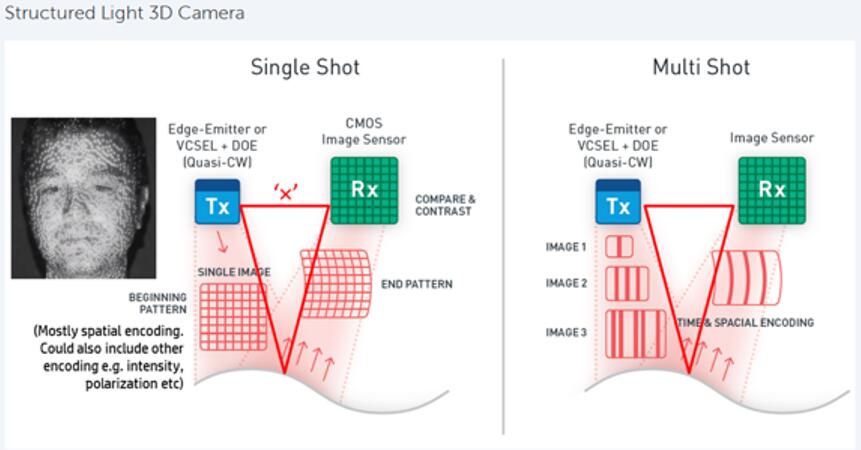Click the Structured Light 3D Camera title

click(x=125, y=13)
